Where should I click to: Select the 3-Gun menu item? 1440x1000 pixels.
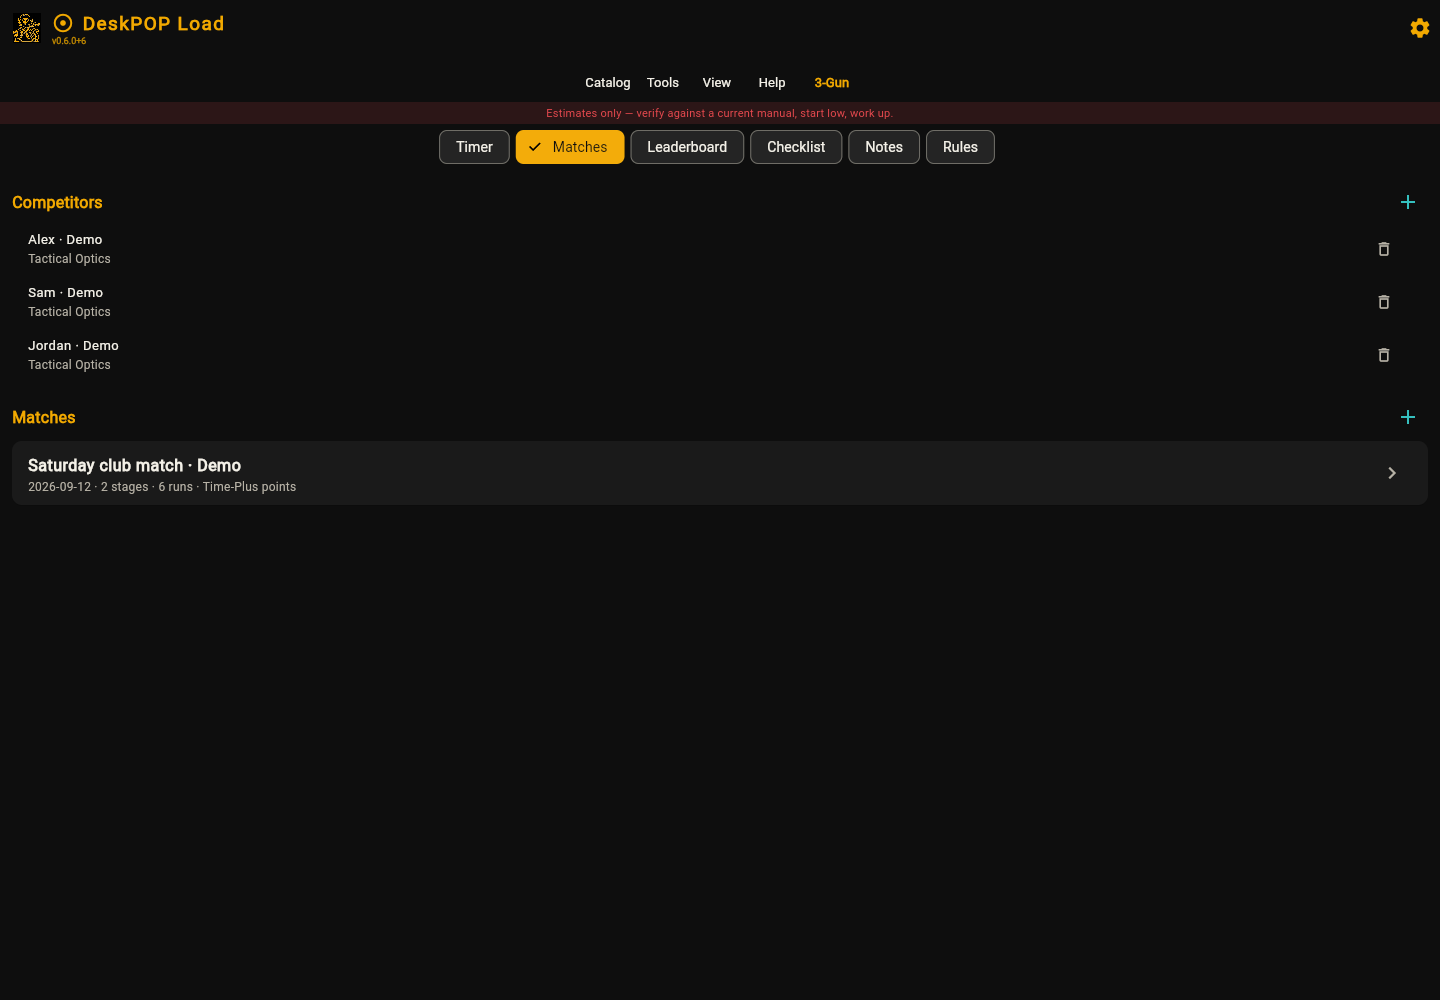[x=832, y=83]
